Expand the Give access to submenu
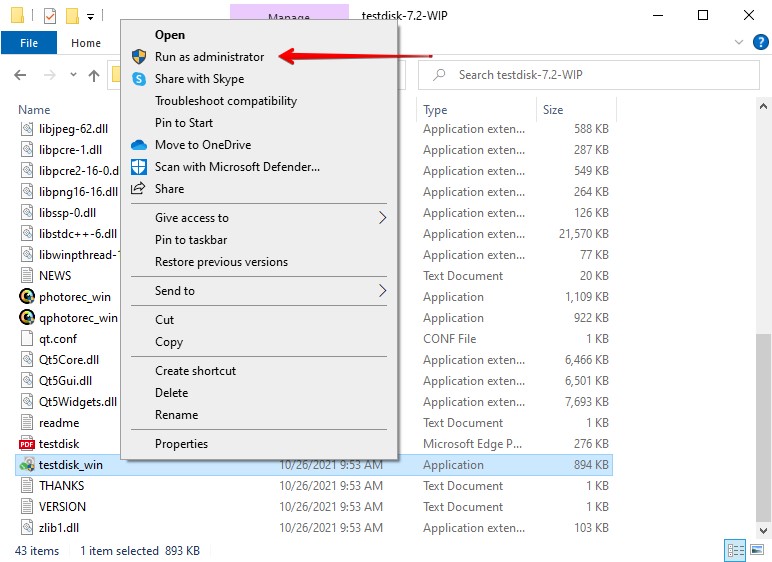Image resolution: width=772 pixels, height=562 pixels. click(383, 218)
